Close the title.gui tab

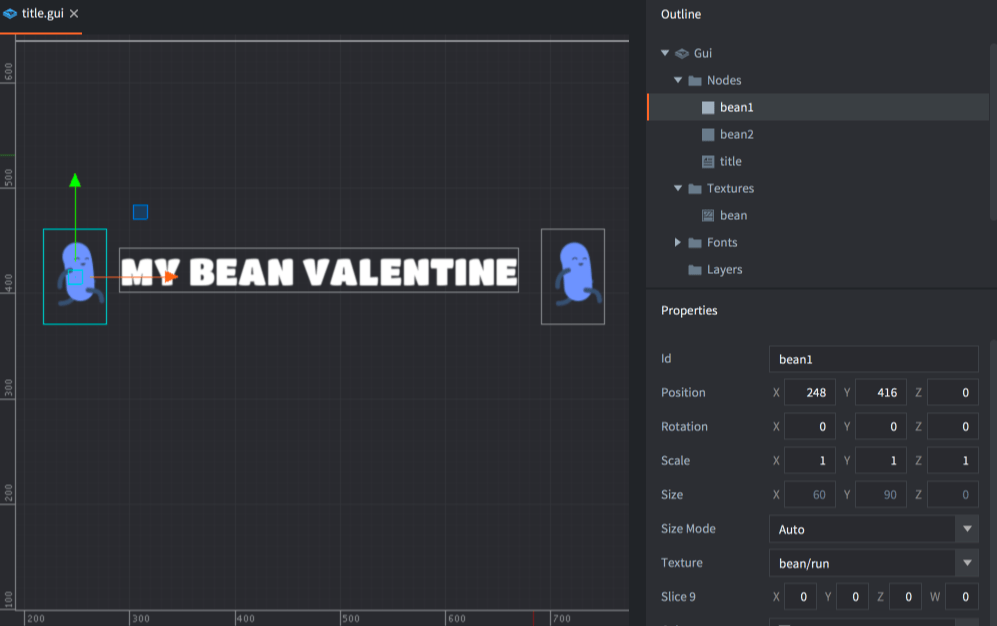click(x=75, y=14)
